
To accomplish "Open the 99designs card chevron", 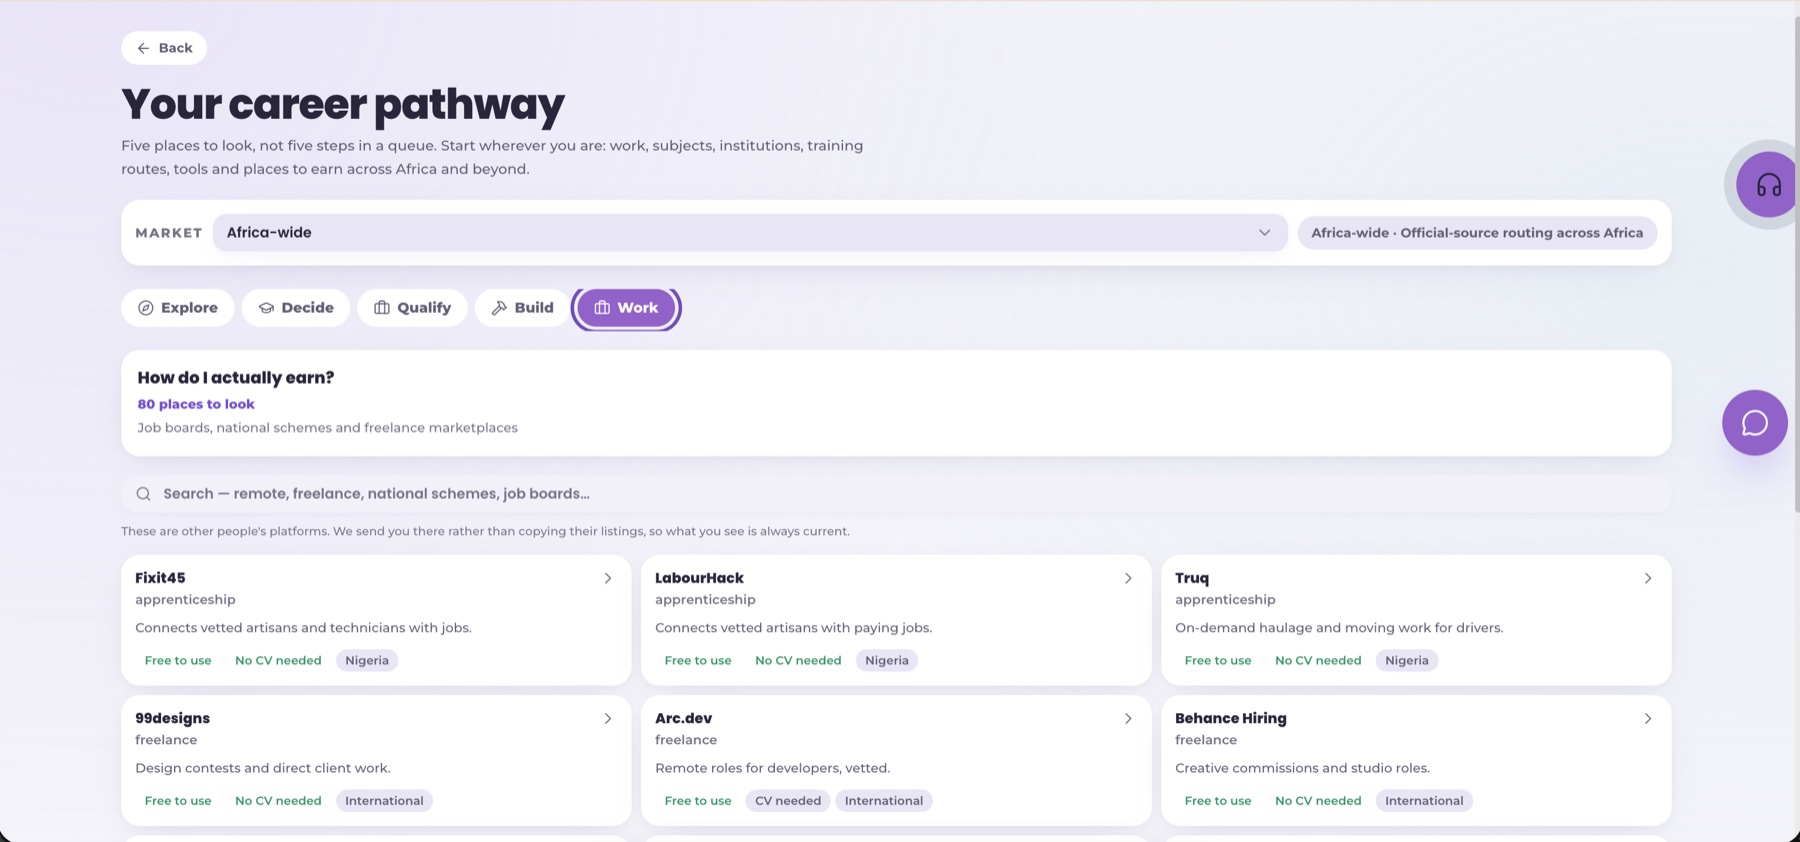I will tap(608, 719).
